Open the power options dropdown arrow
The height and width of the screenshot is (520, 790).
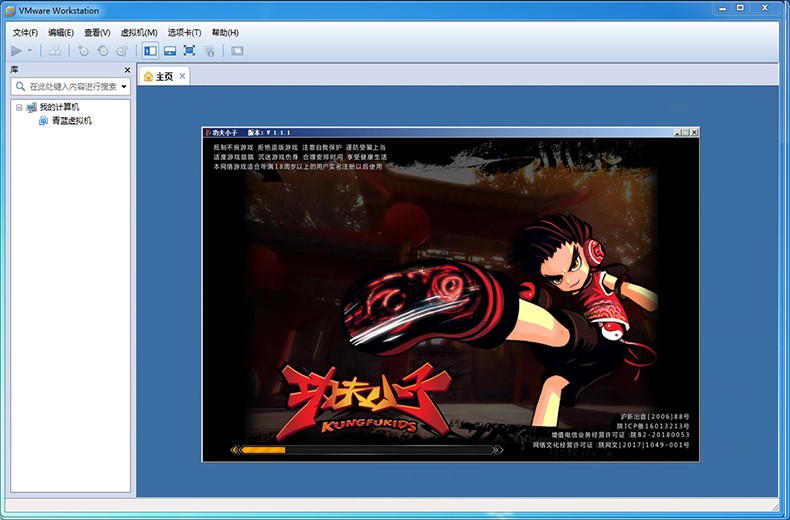(30, 50)
